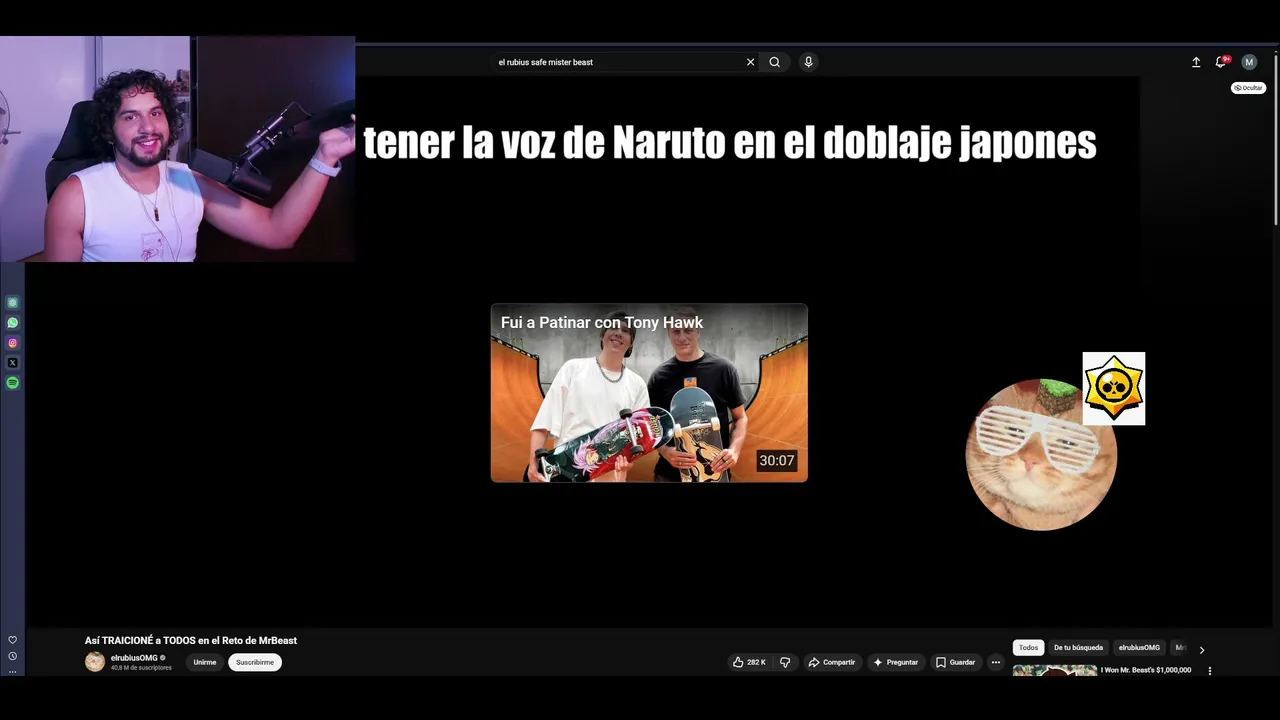Open the account avatar menu labeled M
The height and width of the screenshot is (720, 1280).
click(1249, 62)
